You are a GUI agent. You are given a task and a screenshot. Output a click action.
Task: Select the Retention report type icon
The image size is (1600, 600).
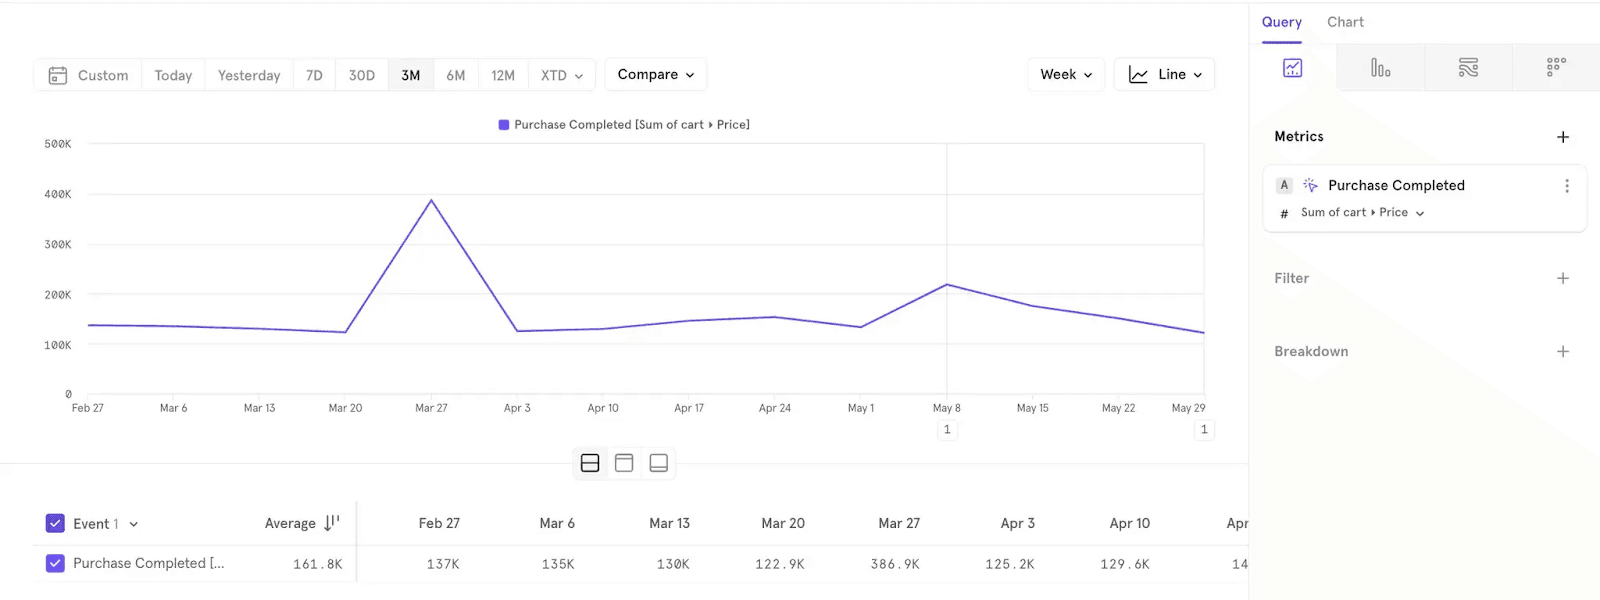click(1556, 68)
